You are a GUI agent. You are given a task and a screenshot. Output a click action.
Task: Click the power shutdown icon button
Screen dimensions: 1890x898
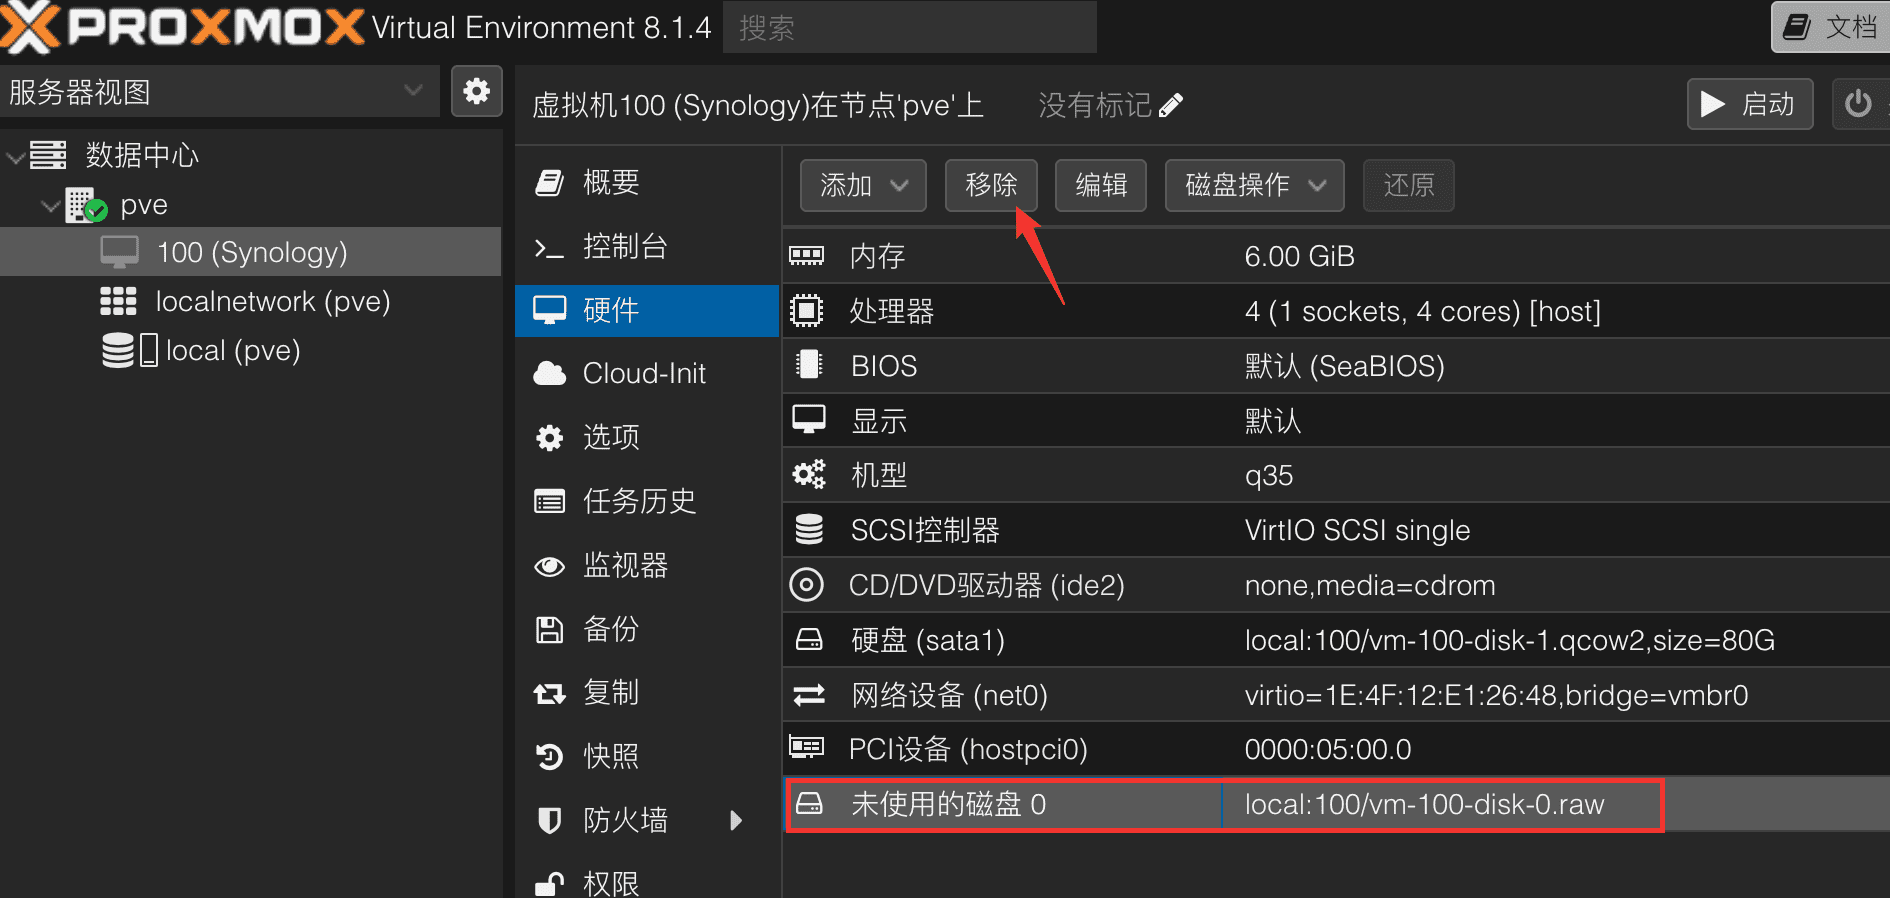(x=1858, y=104)
